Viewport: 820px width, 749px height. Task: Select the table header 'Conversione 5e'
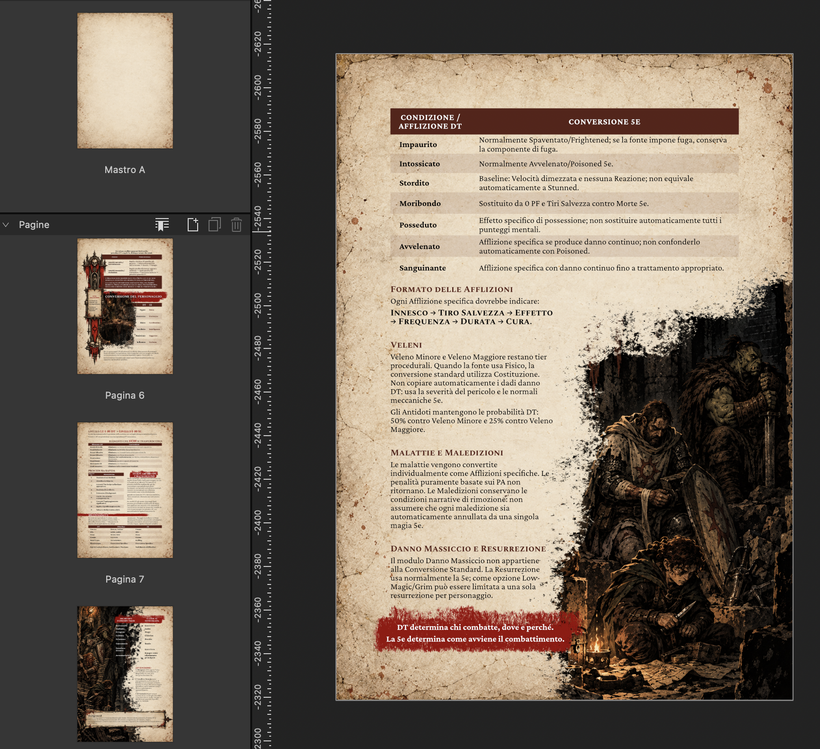point(604,122)
